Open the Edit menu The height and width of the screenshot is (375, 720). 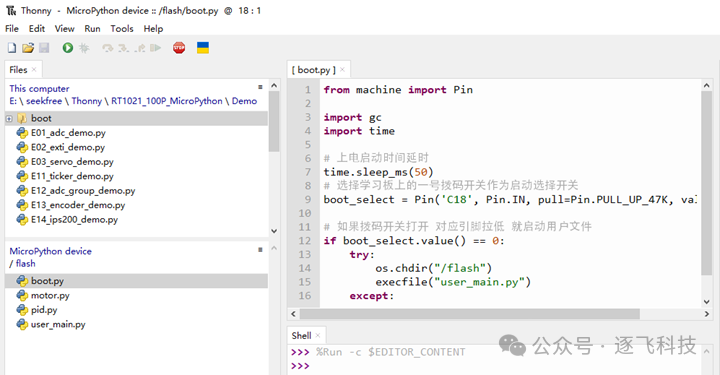[37, 28]
